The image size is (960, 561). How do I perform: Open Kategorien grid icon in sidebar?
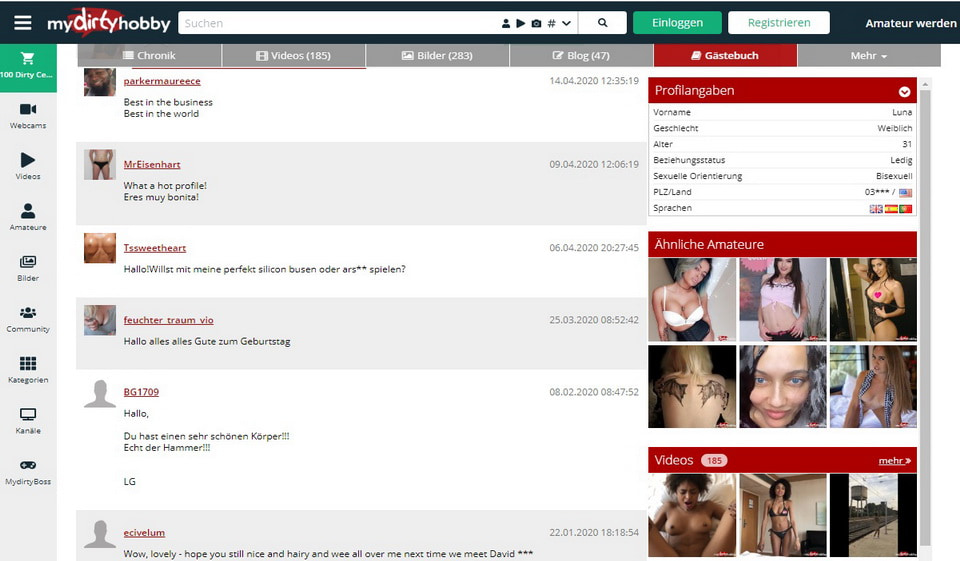[28, 364]
